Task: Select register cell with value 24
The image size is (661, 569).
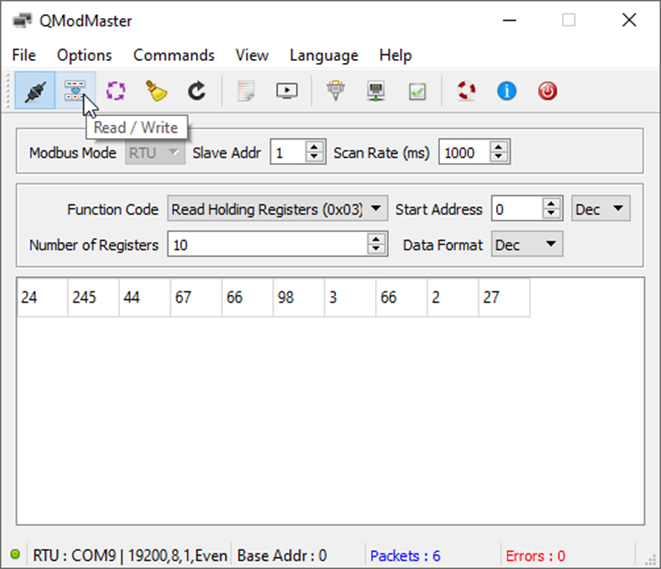Action: pyautogui.click(x=42, y=297)
